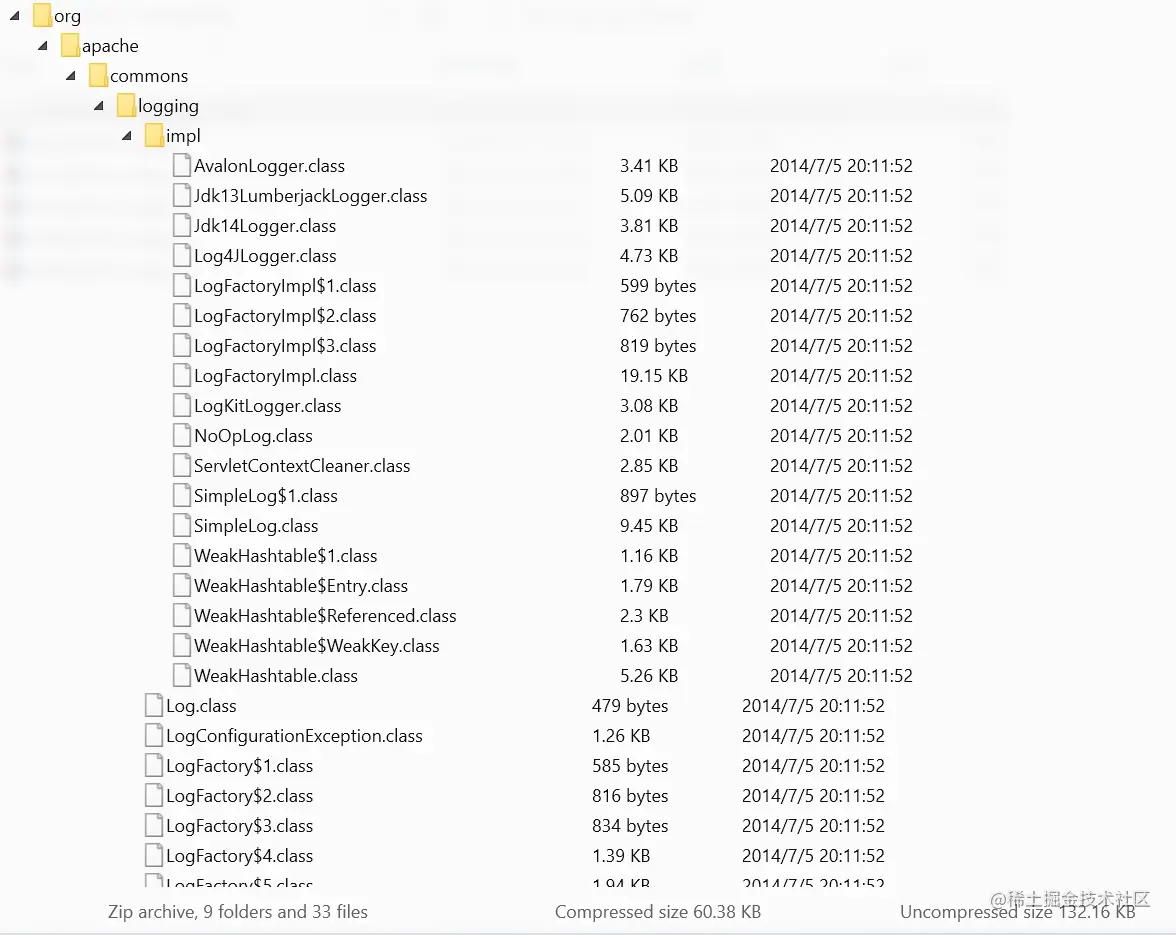Click the 599 bytes size value
Viewport: 1176px width, 935px height.
658,286
